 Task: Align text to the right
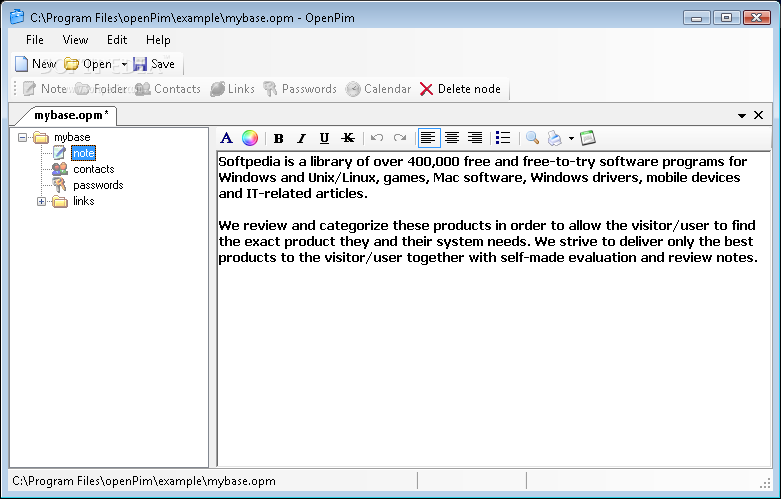coord(475,138)
